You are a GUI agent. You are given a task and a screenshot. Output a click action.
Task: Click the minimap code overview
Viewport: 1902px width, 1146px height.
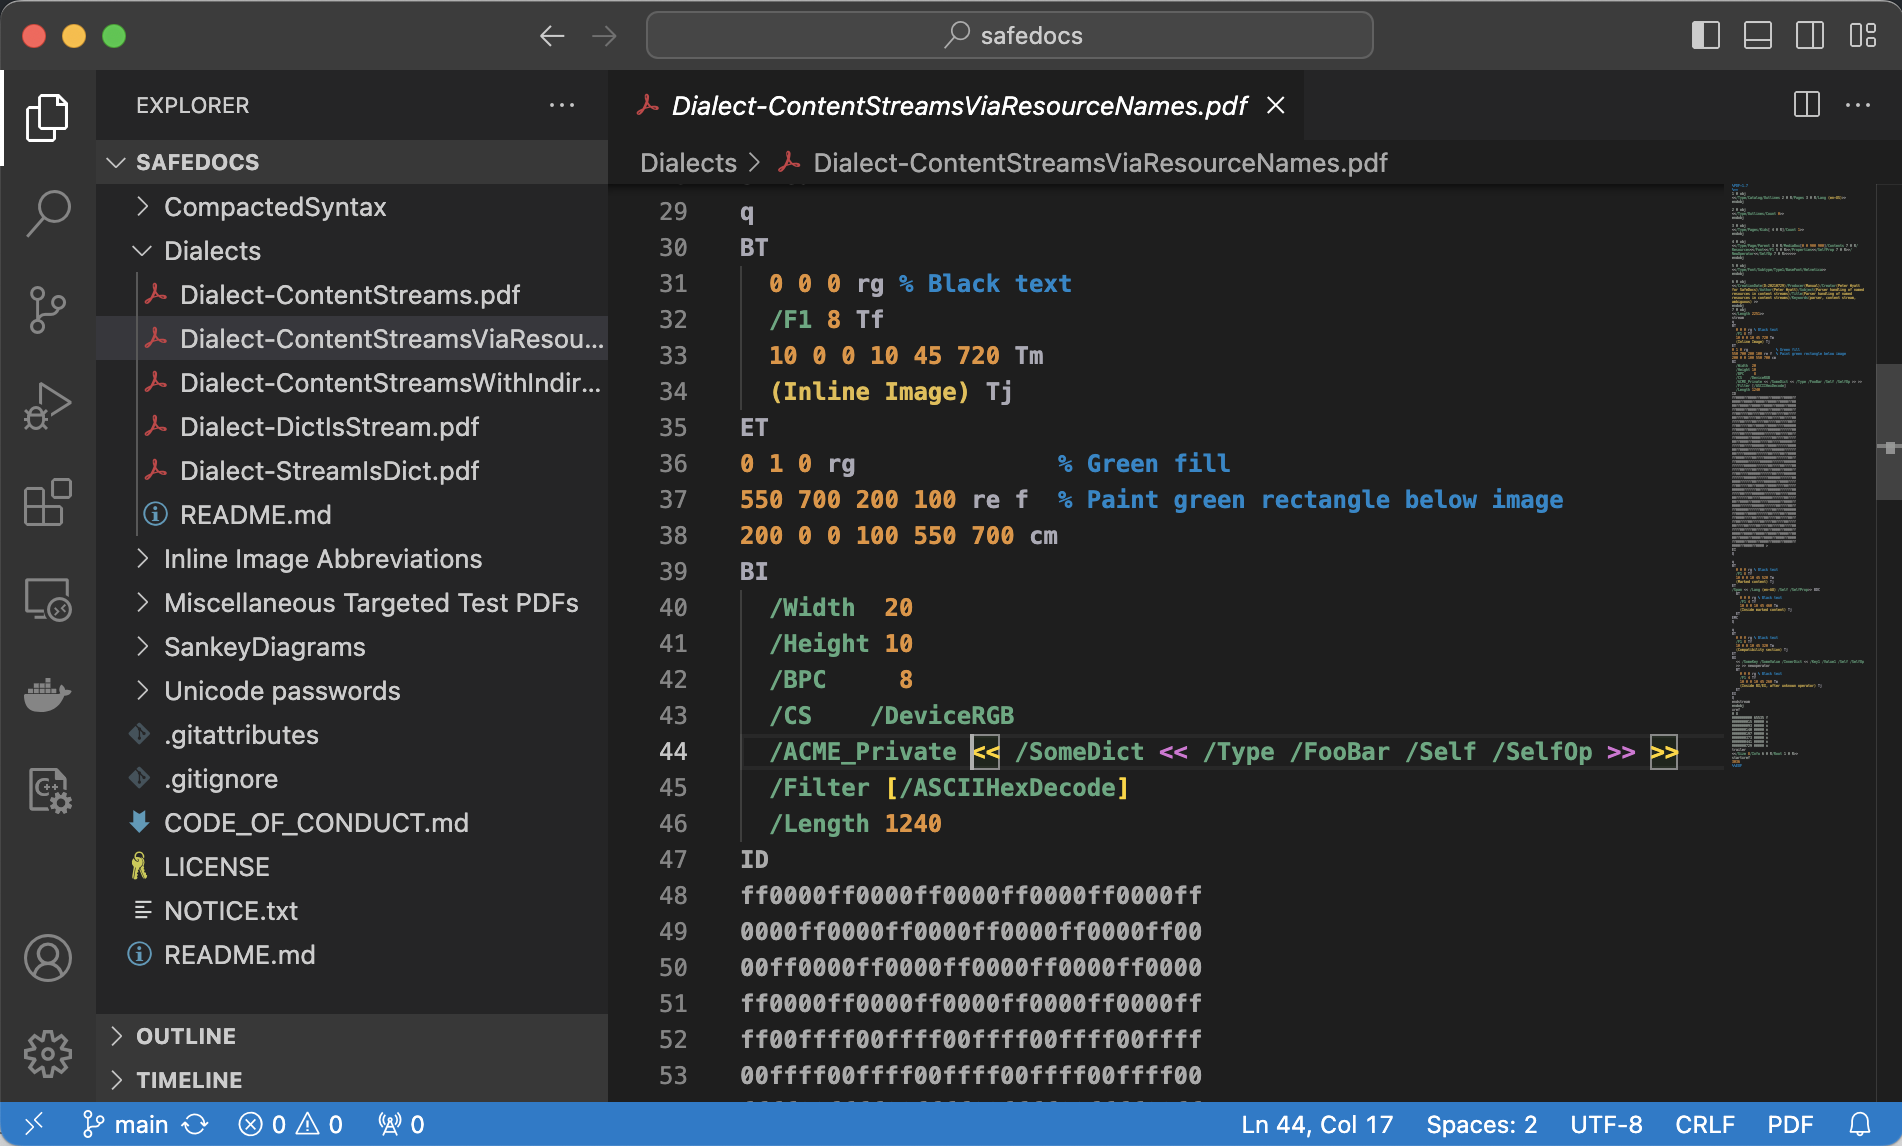click(1800, 475)
